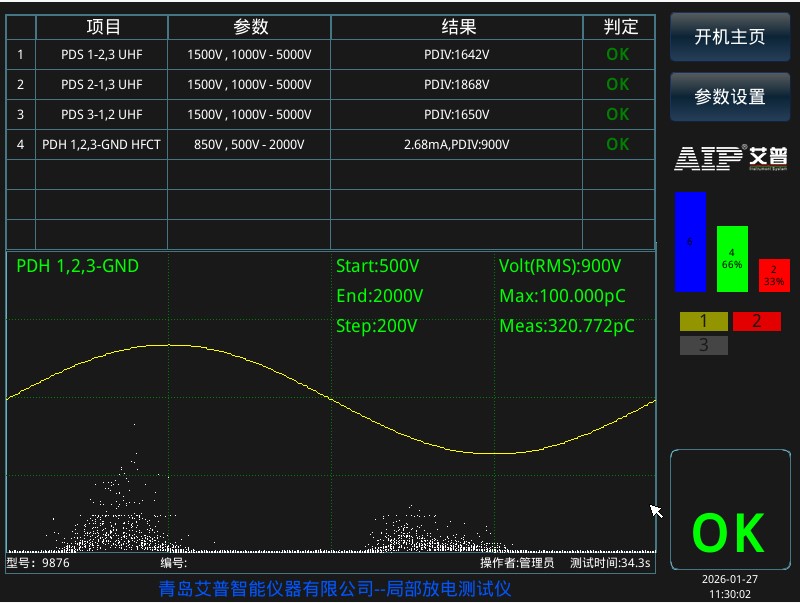Click the PDIV:1868V result cell
Viewport: 800px width, 603px height.
coord(457,85)
